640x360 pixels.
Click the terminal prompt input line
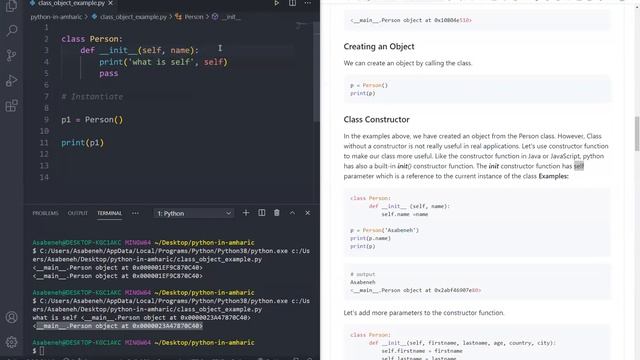click(42, 351)
